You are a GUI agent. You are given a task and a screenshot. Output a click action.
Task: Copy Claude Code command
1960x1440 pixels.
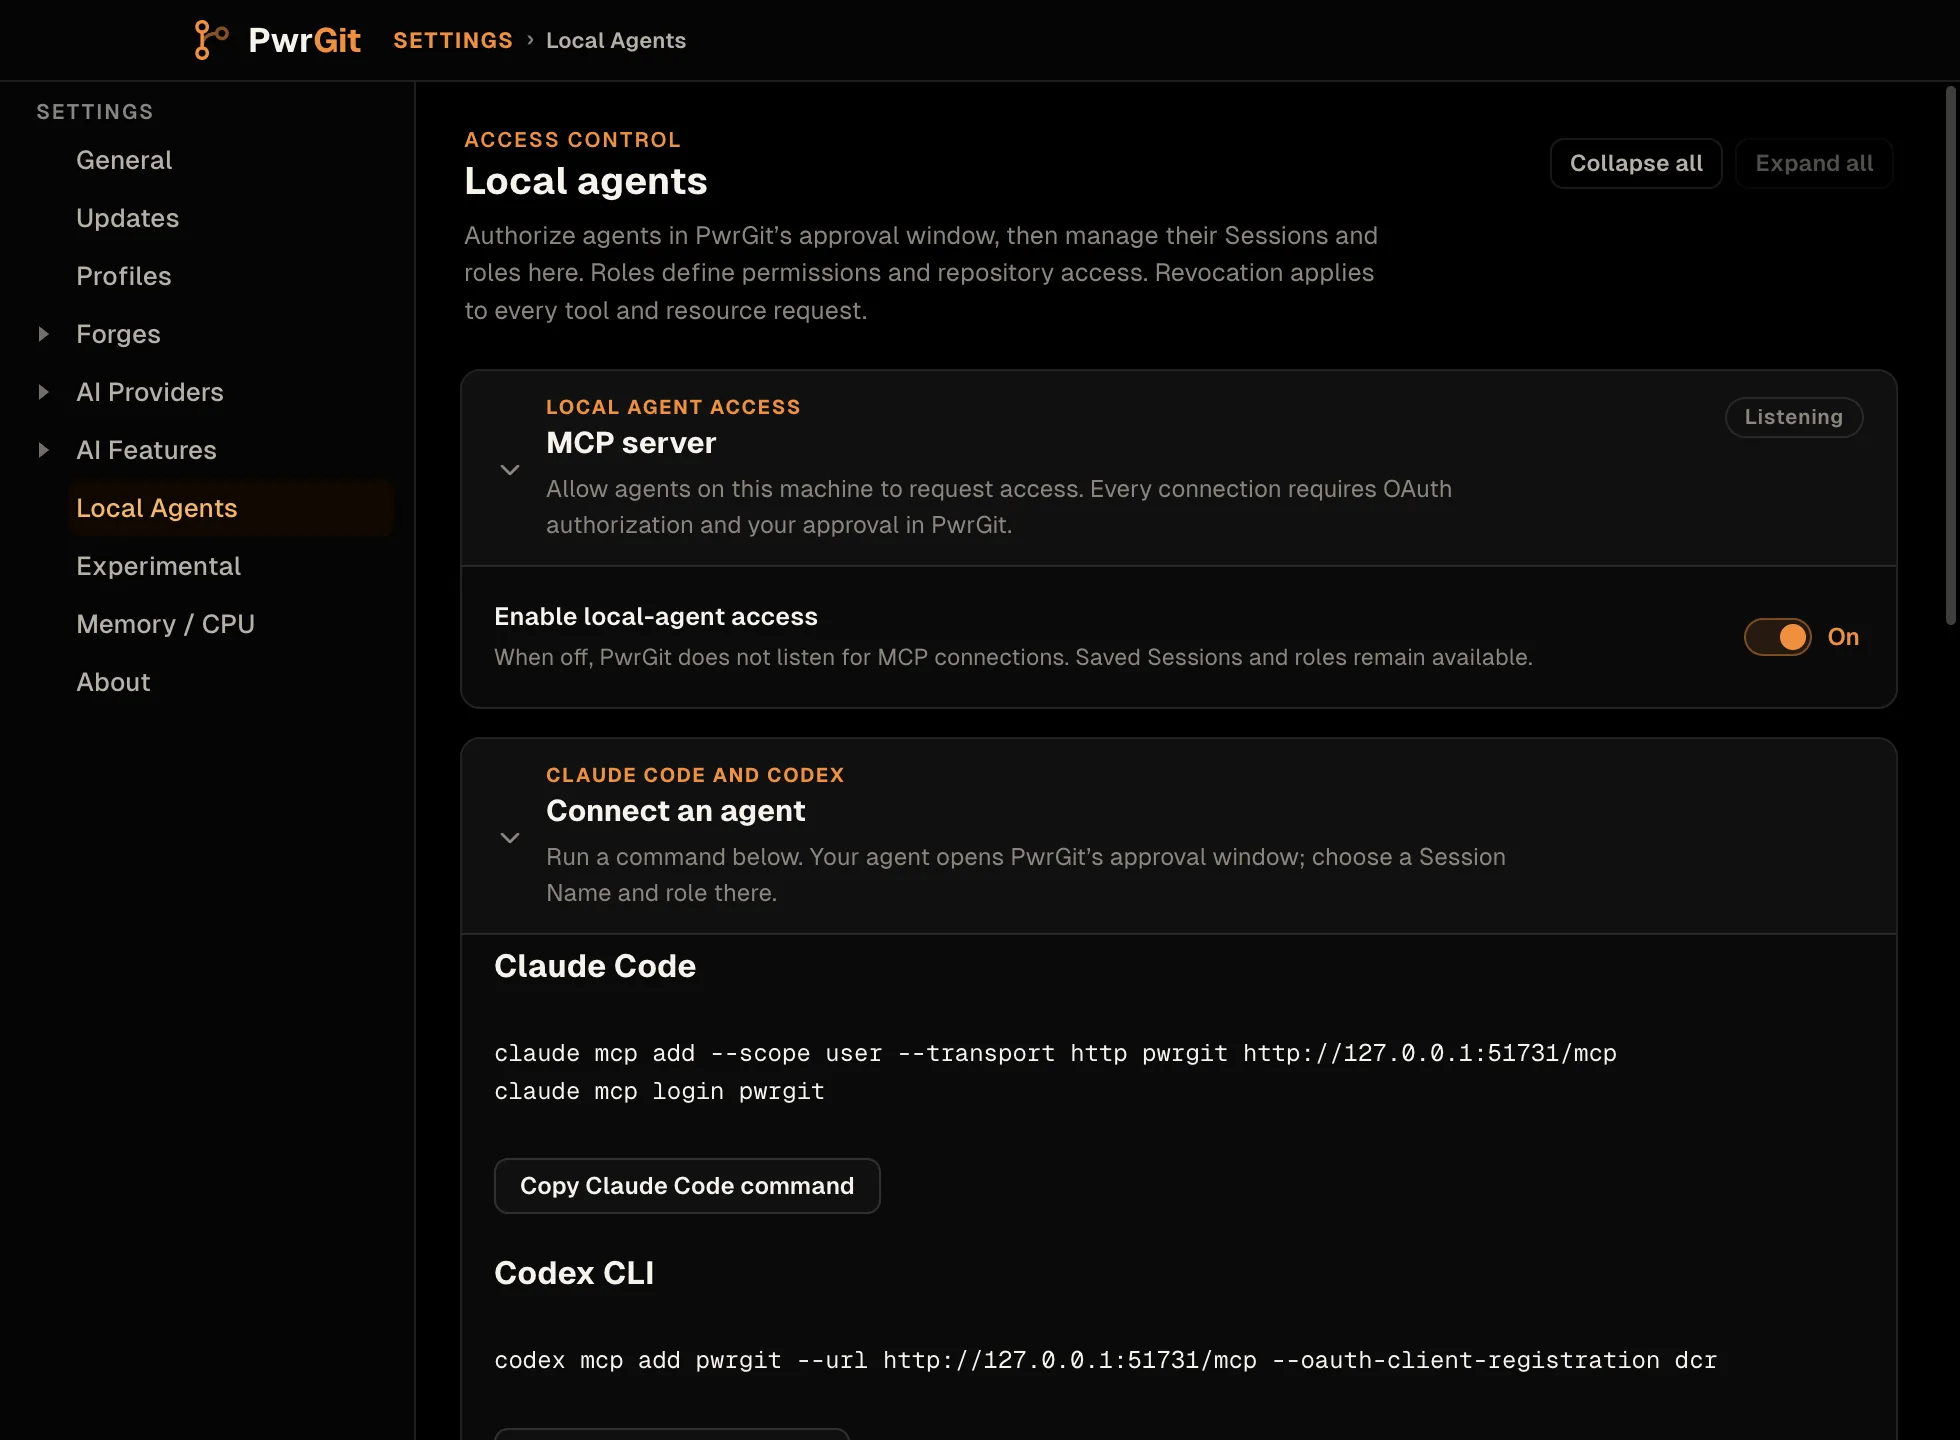pos(687,1186)
